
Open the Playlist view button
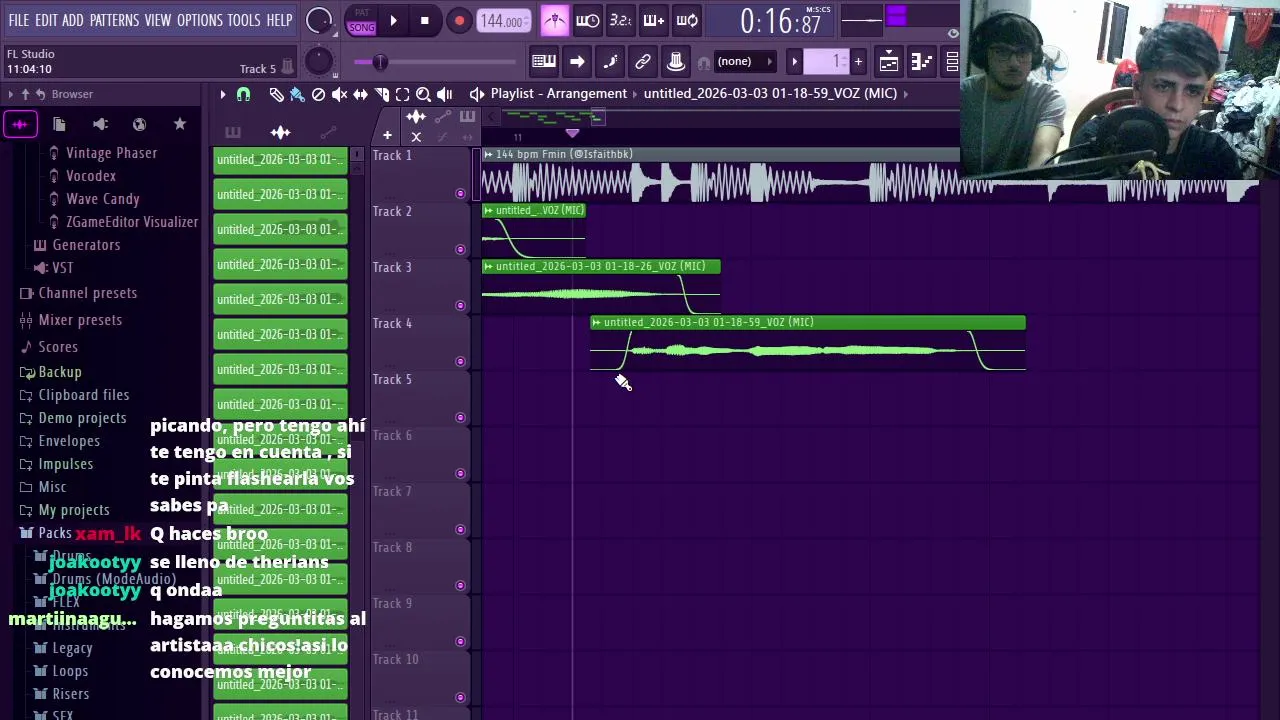(x=888, y=62)
